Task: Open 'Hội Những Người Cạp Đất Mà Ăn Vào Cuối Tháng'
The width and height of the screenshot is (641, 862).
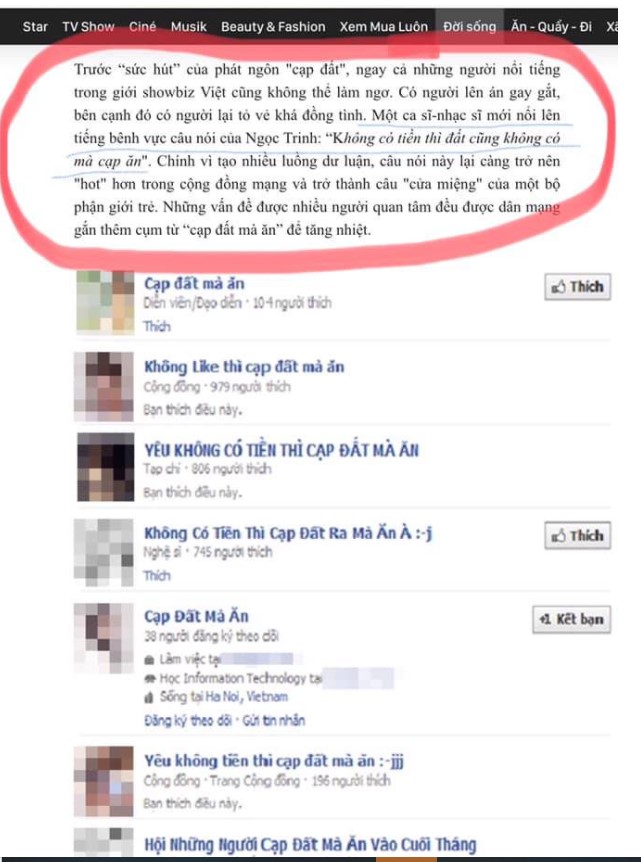Action: (x=310, y=844)
